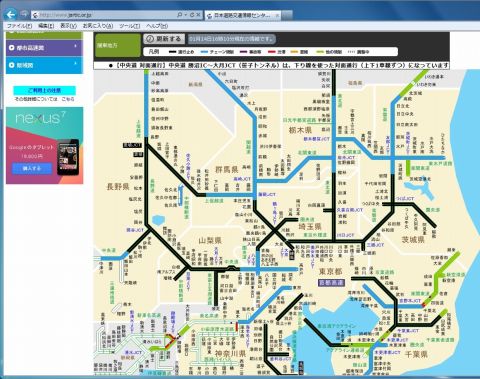Click the こちら link under the notice

tap(68, 99)
